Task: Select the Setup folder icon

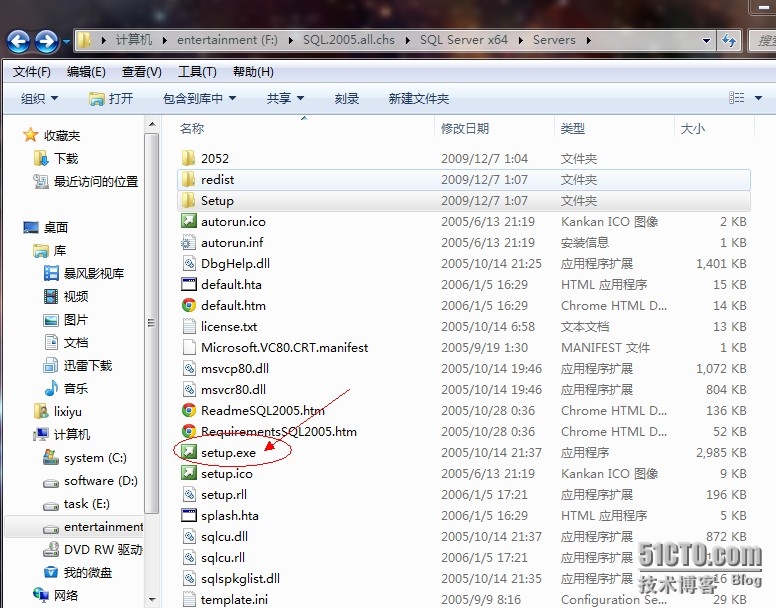Action: coord(189,200)
